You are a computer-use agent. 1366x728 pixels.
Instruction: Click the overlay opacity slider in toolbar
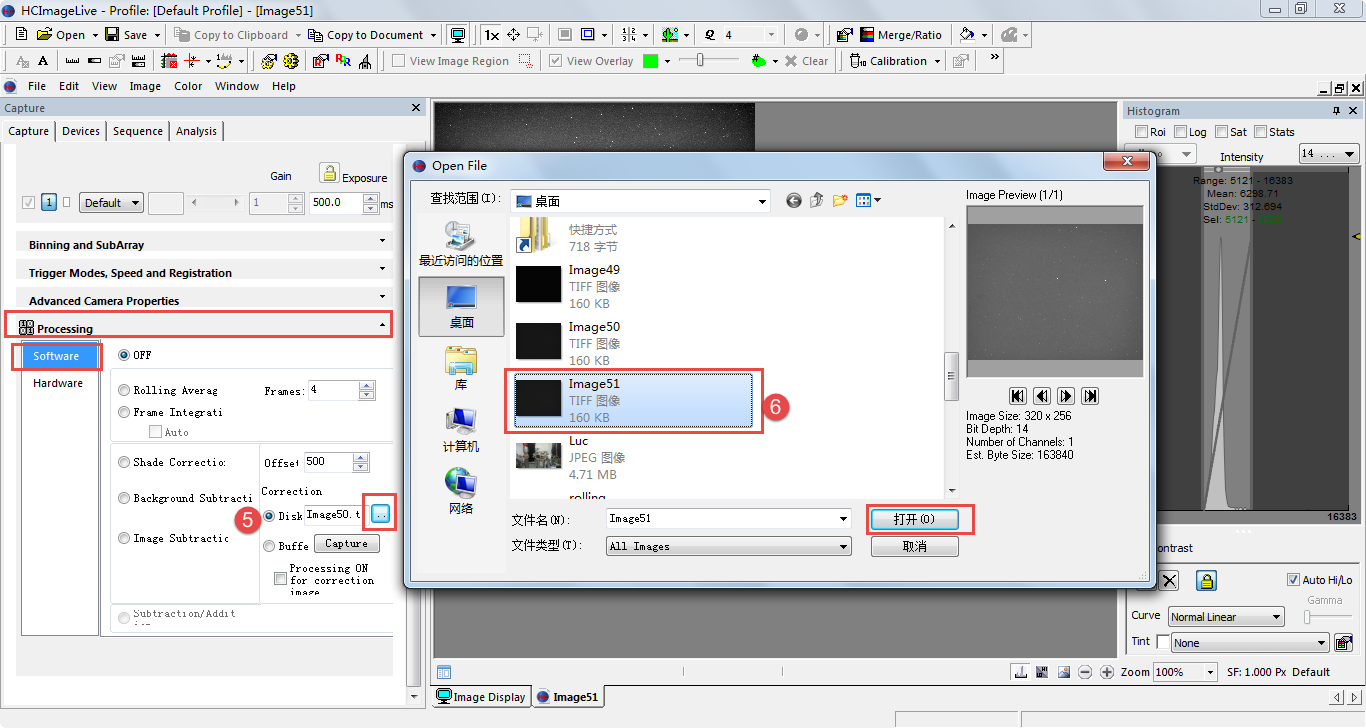click(x=701, y=61)
